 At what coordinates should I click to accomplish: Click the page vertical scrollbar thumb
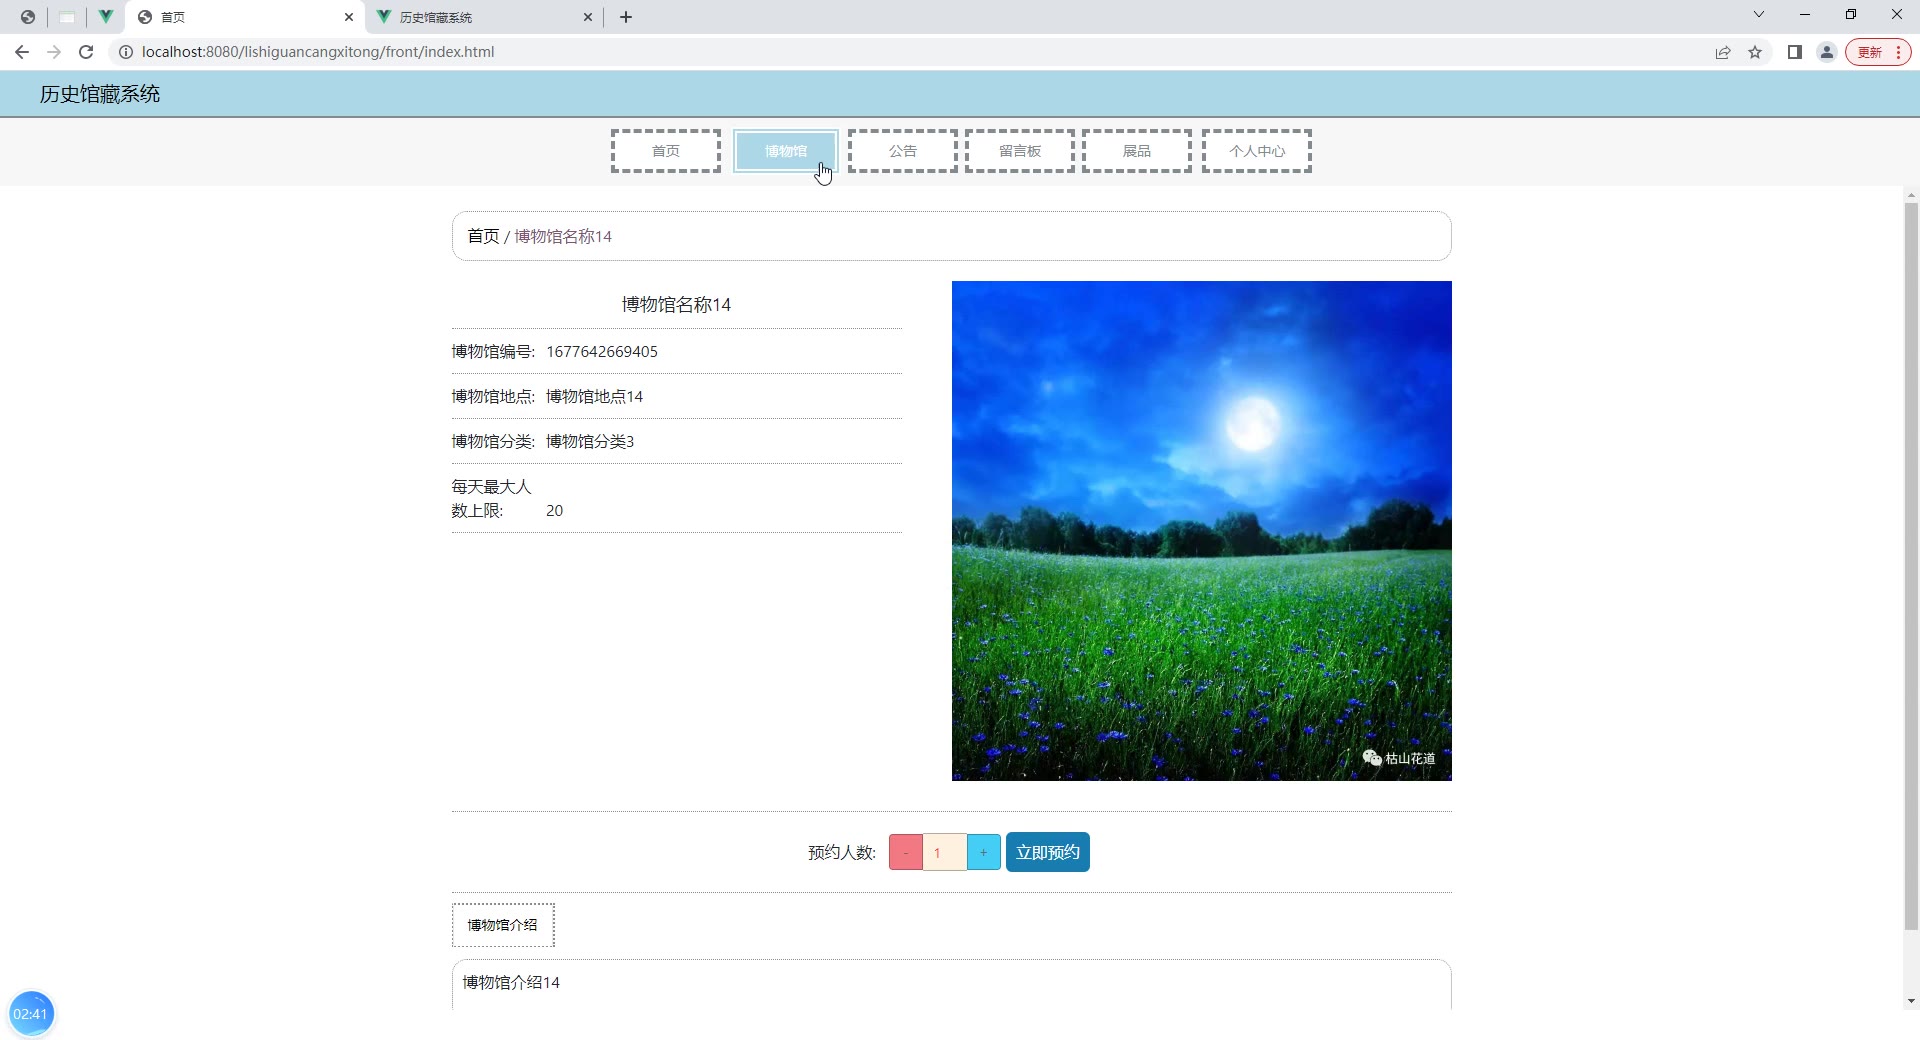pos(1911,565)
